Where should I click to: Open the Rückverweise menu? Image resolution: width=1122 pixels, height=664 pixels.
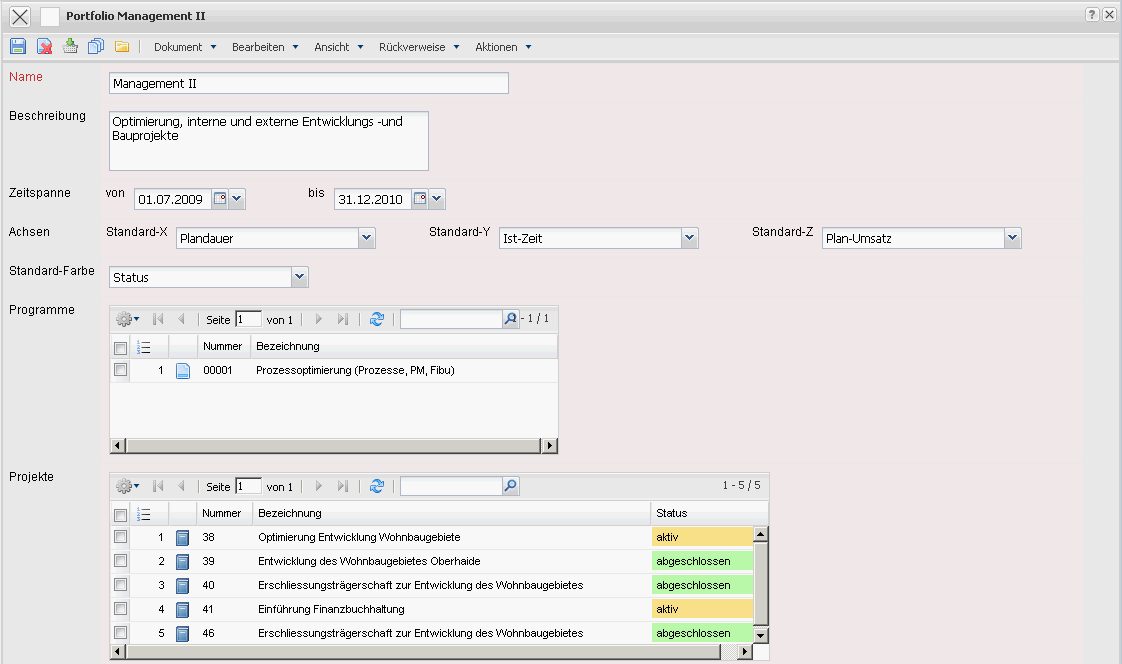pyautogui.click(x=419, y=47)
